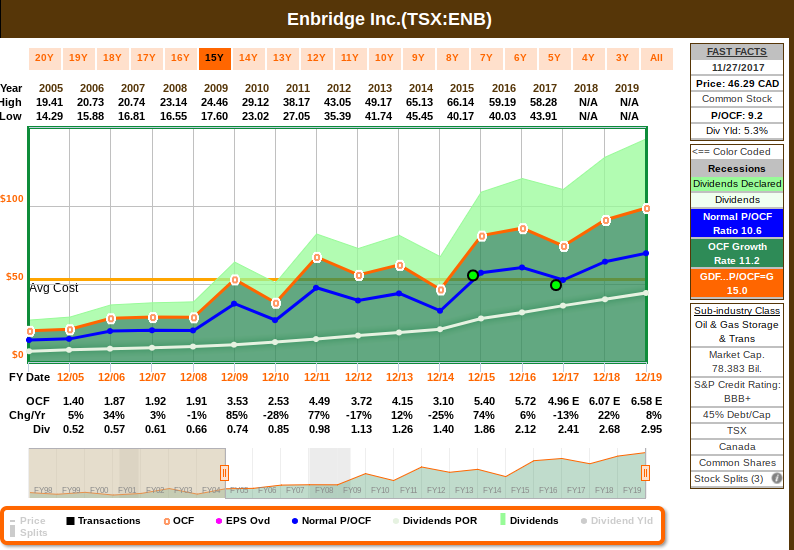The image size is (794, 550).
Task: Click the green transaction marker near 12/15
Action: (473, 276)
